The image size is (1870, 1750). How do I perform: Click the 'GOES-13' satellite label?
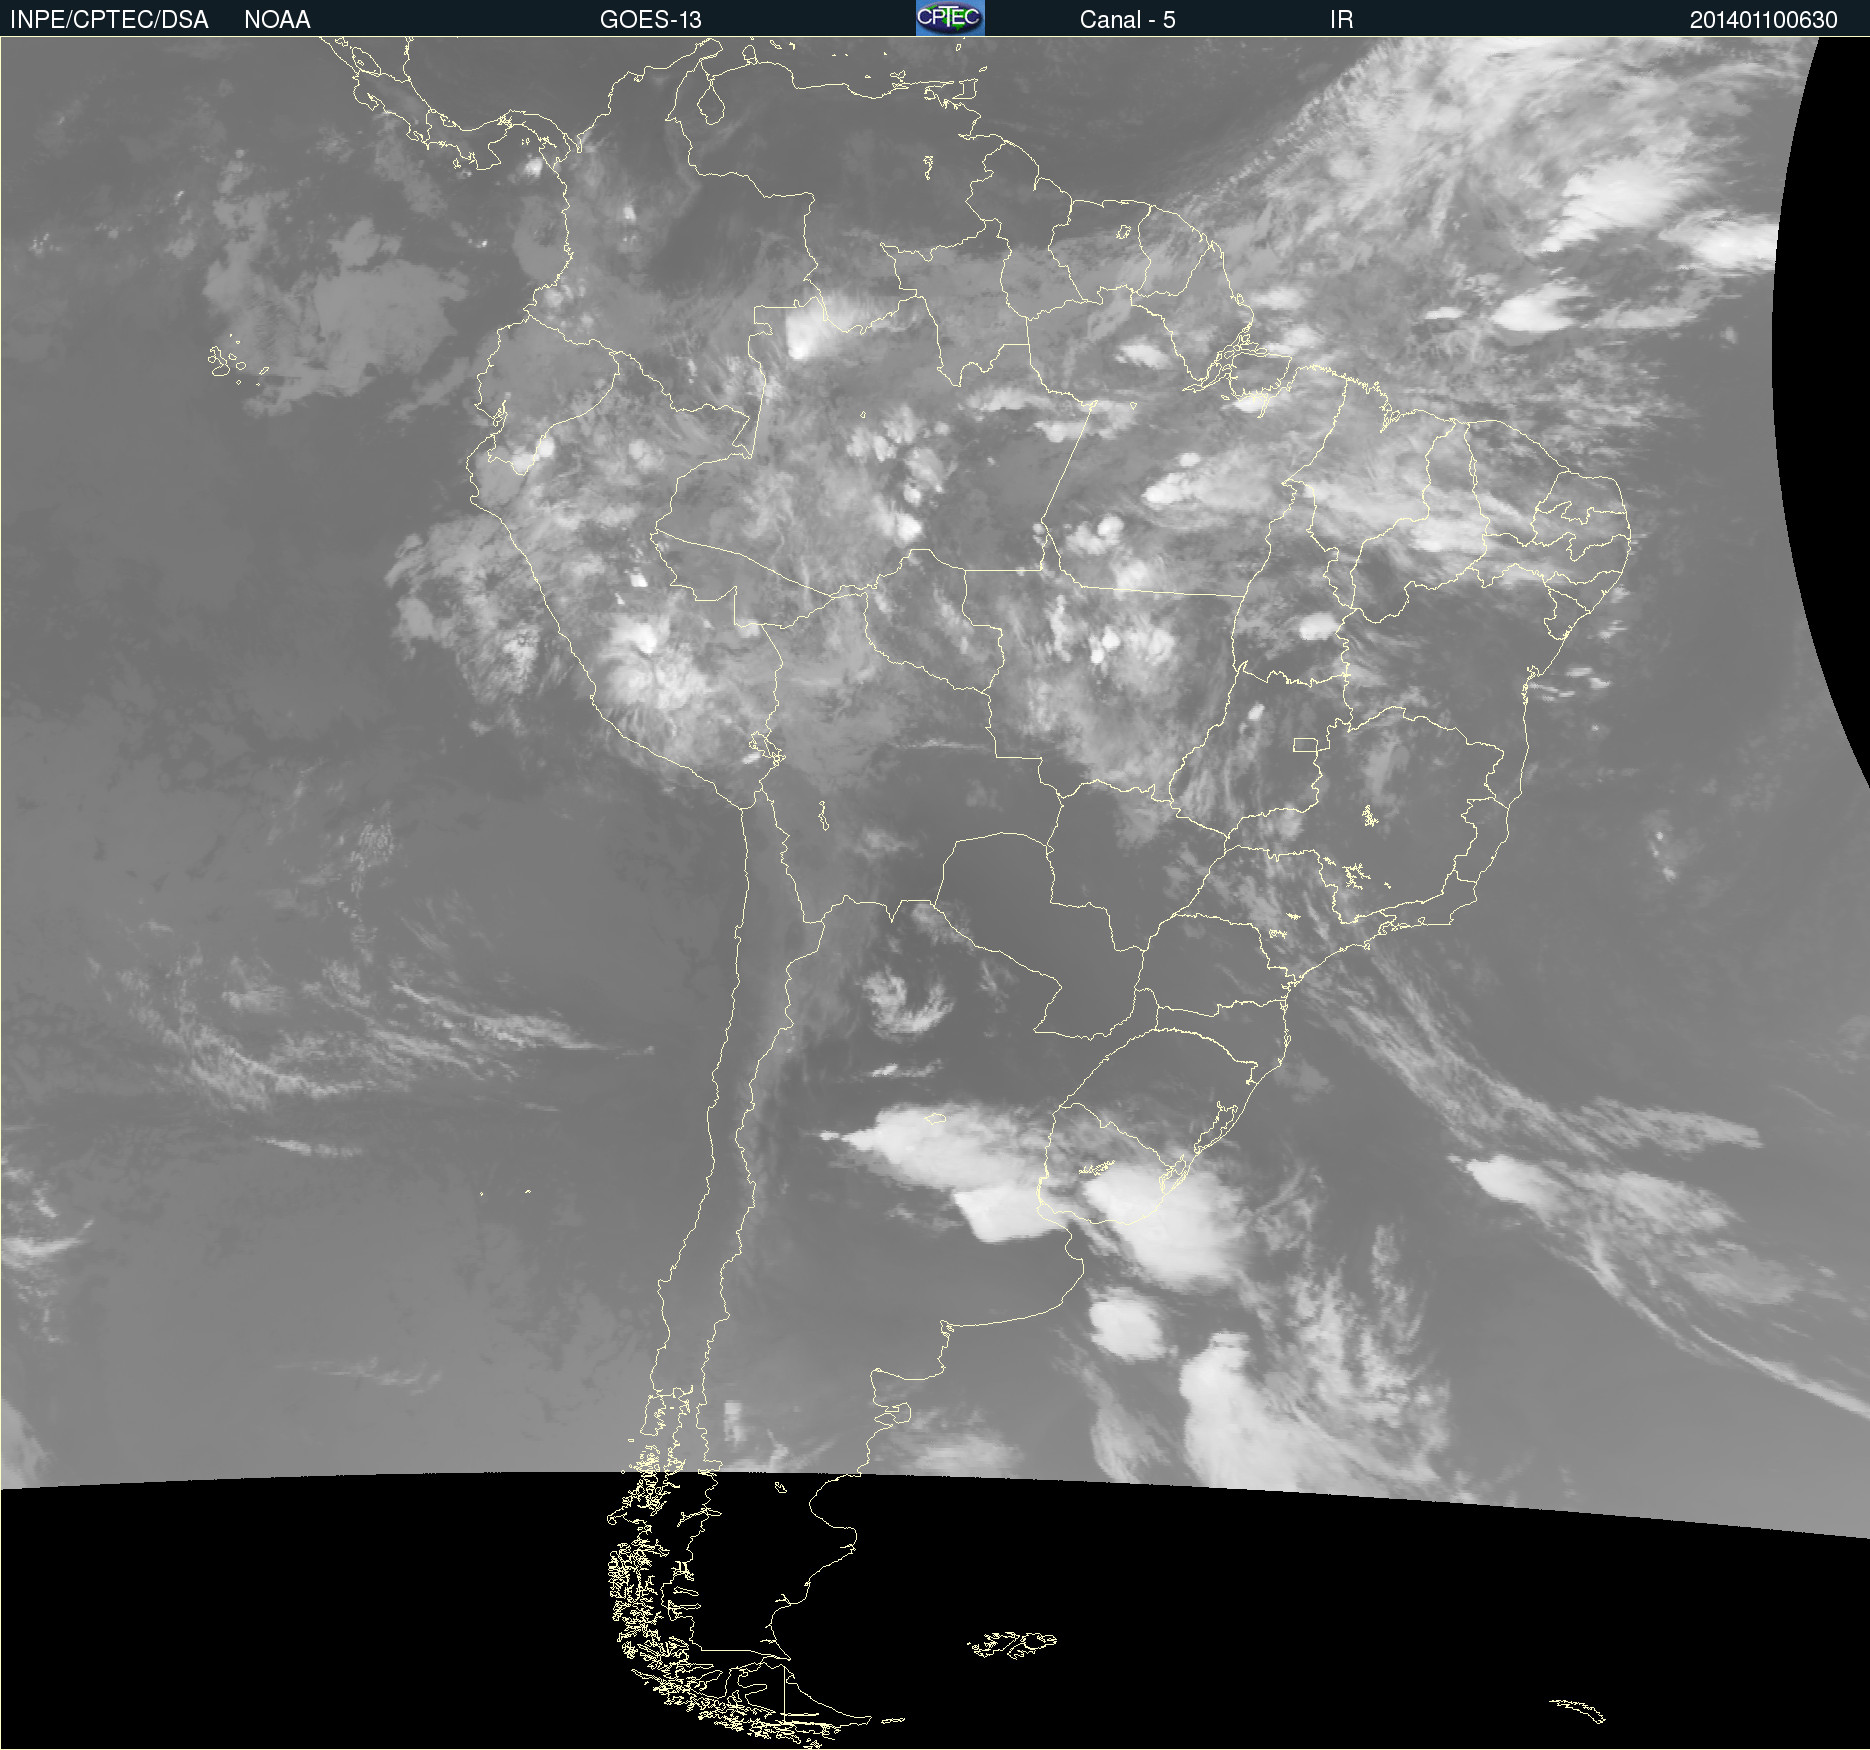pyautogui.click(x=650, y=20)
